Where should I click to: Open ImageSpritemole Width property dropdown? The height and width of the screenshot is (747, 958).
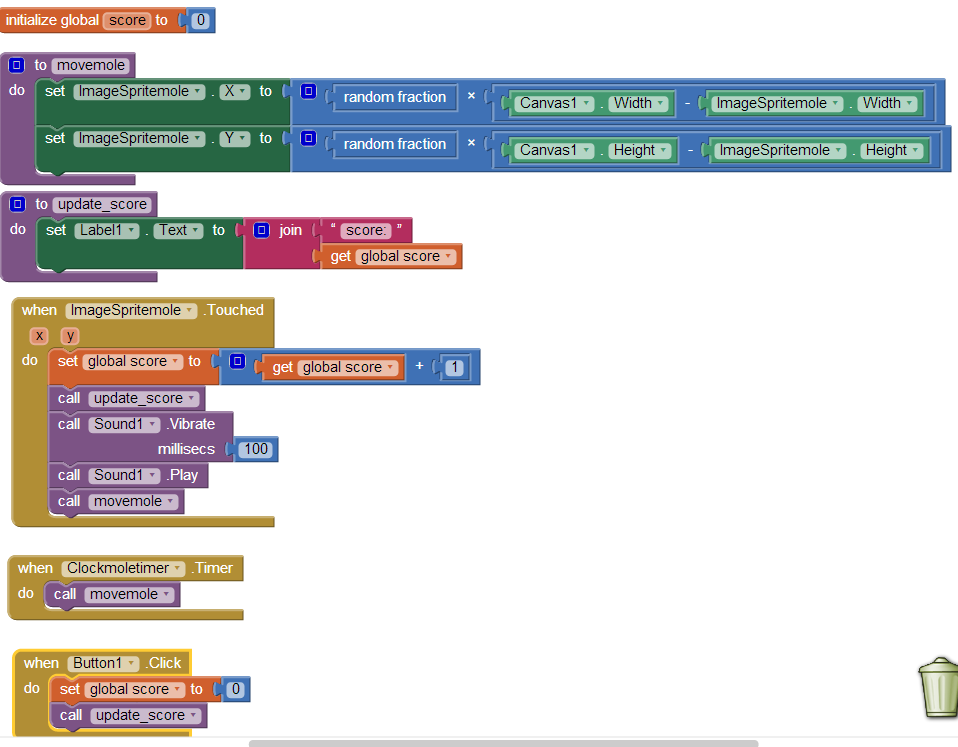888,103
